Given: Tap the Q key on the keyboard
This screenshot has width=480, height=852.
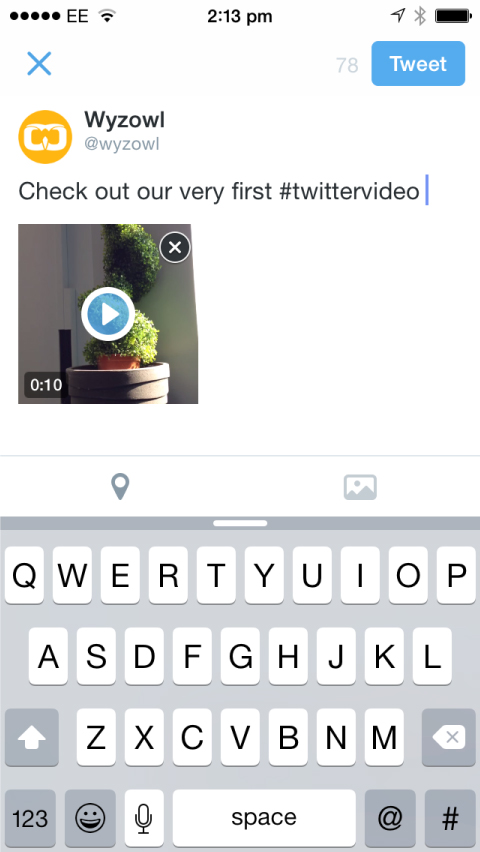Looking at the screenshot, I should tap(24, 575).
